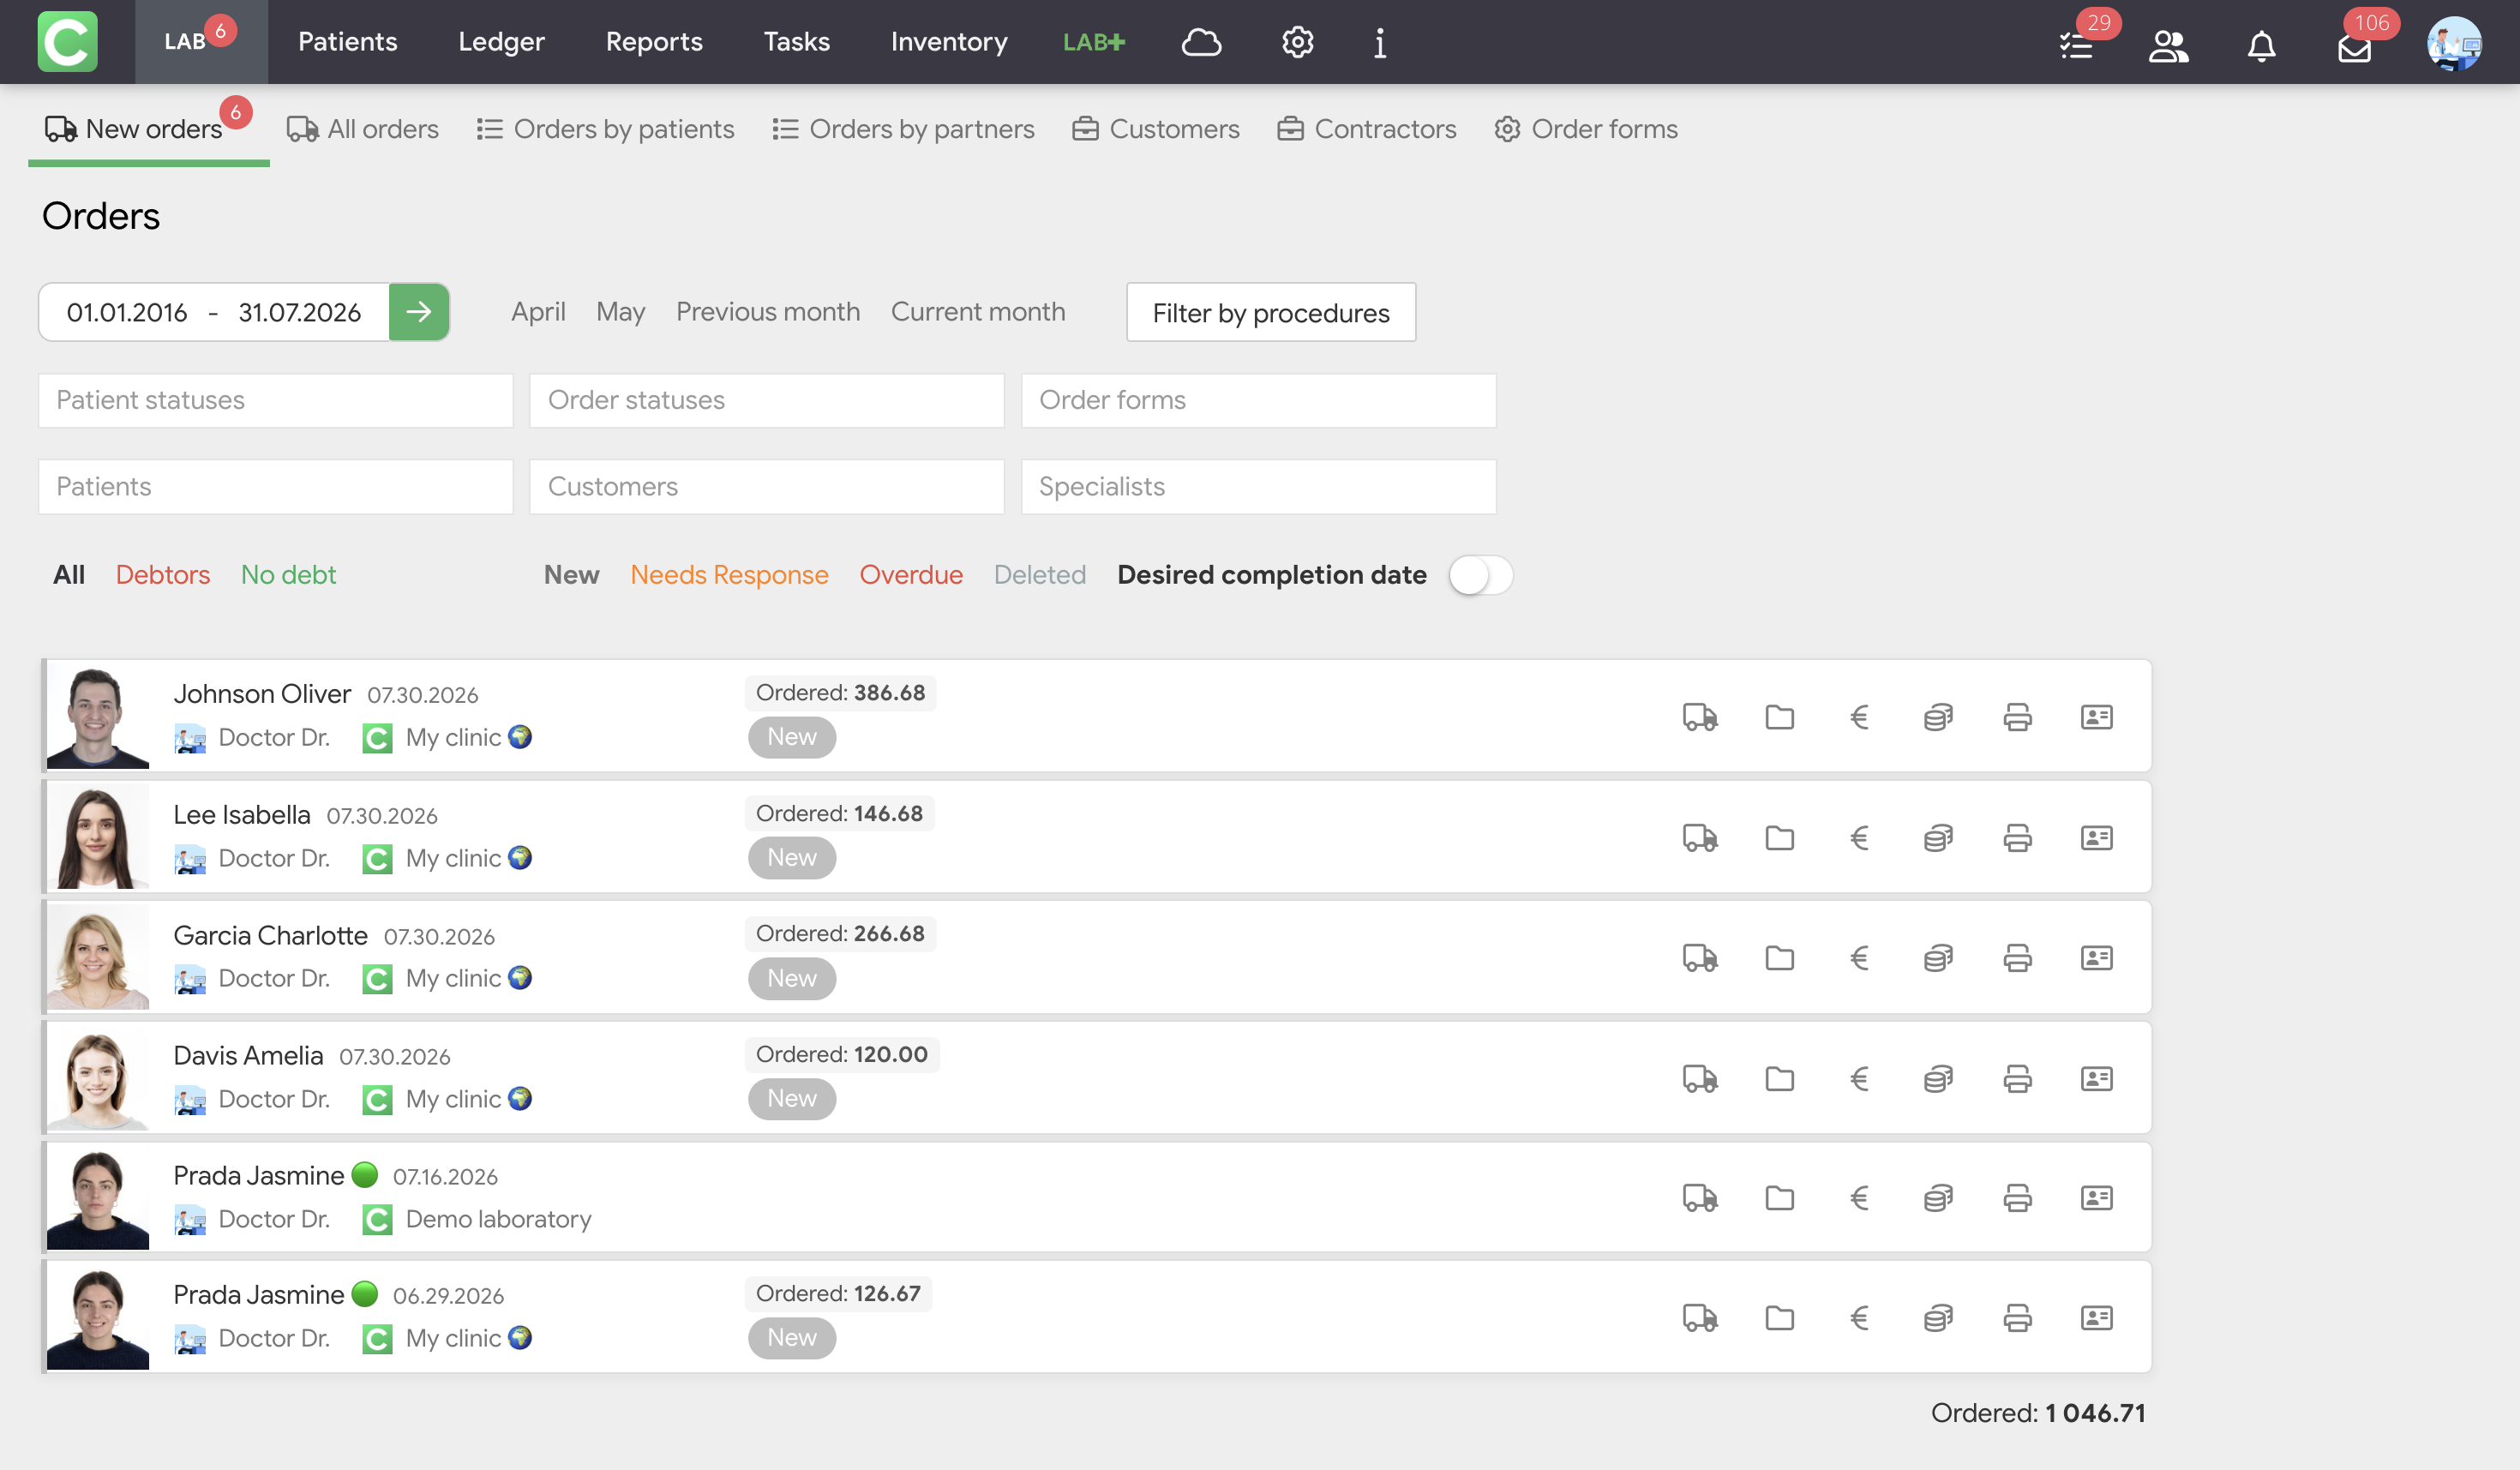Viewport: 2520px width, 1470px height.
Task: Open the task checklist icon with 29 badge
Action: (x=2076, y=46)
